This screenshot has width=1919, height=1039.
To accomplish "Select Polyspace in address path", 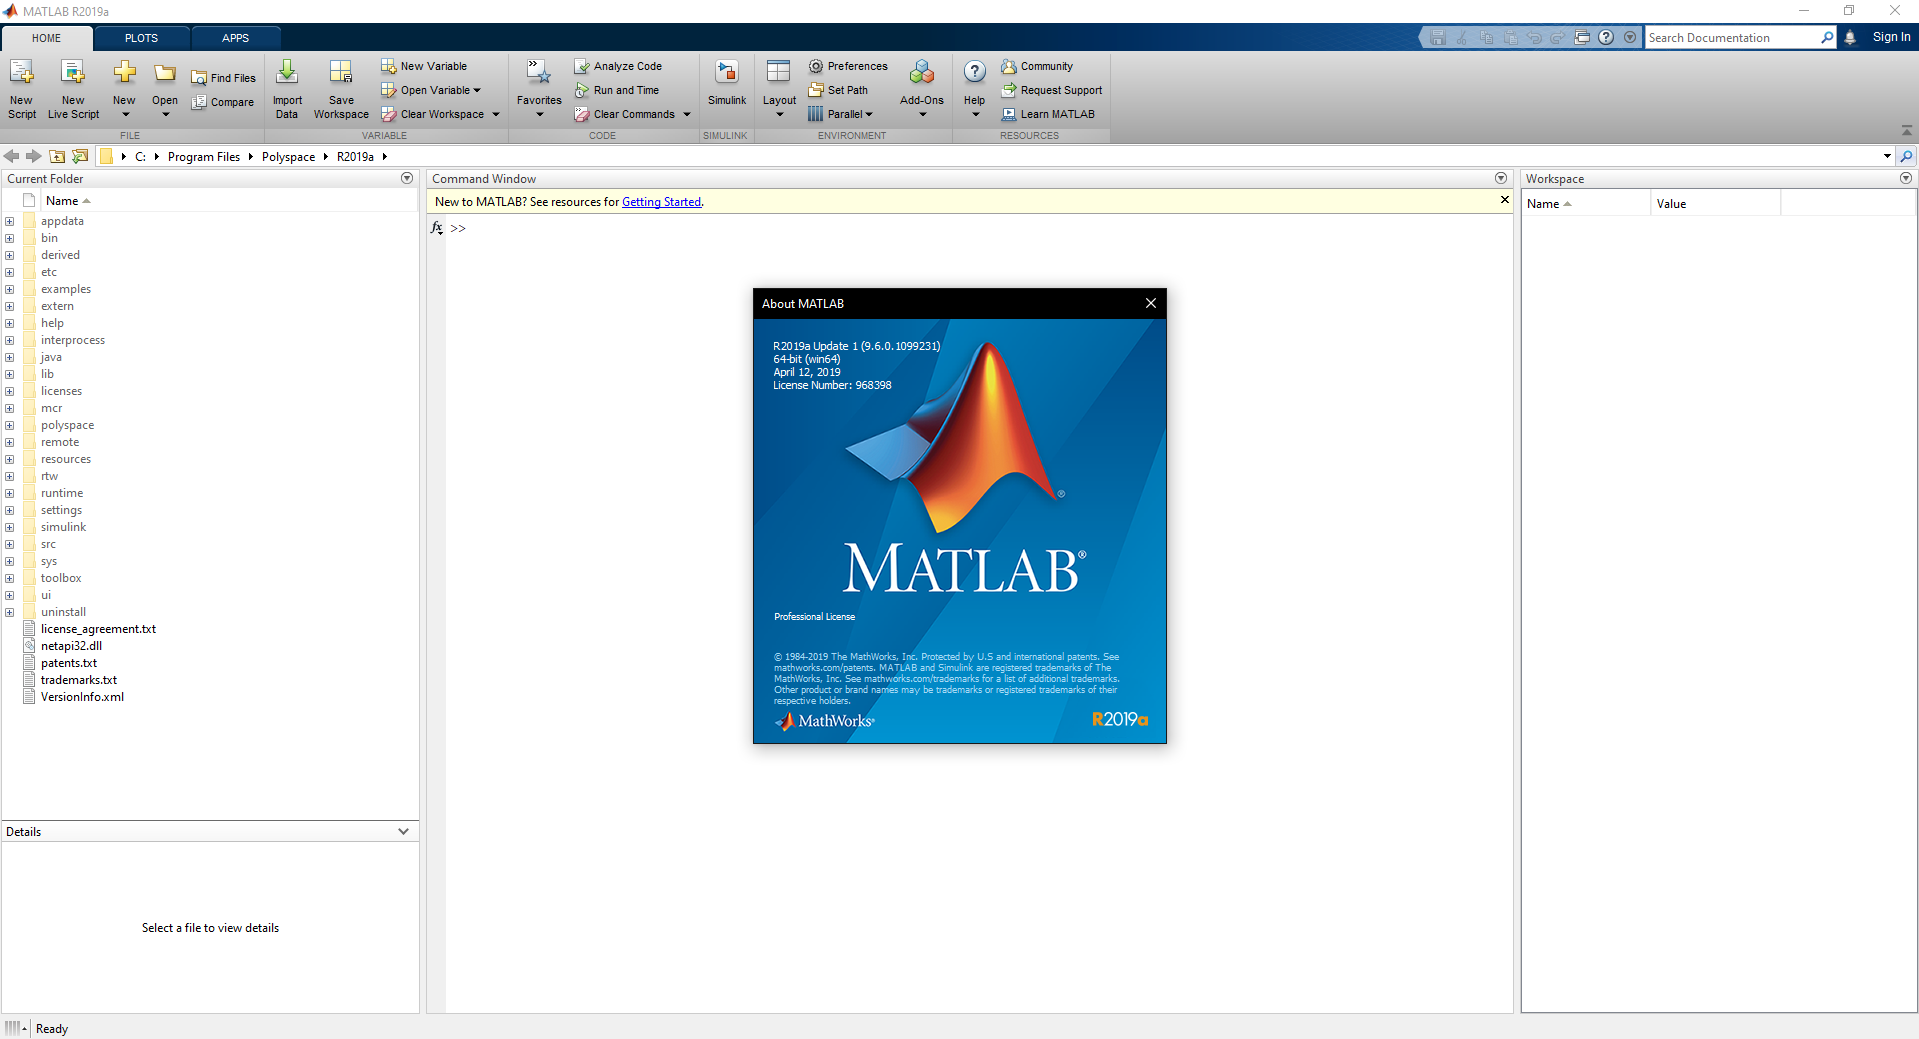I will point(288,157).
